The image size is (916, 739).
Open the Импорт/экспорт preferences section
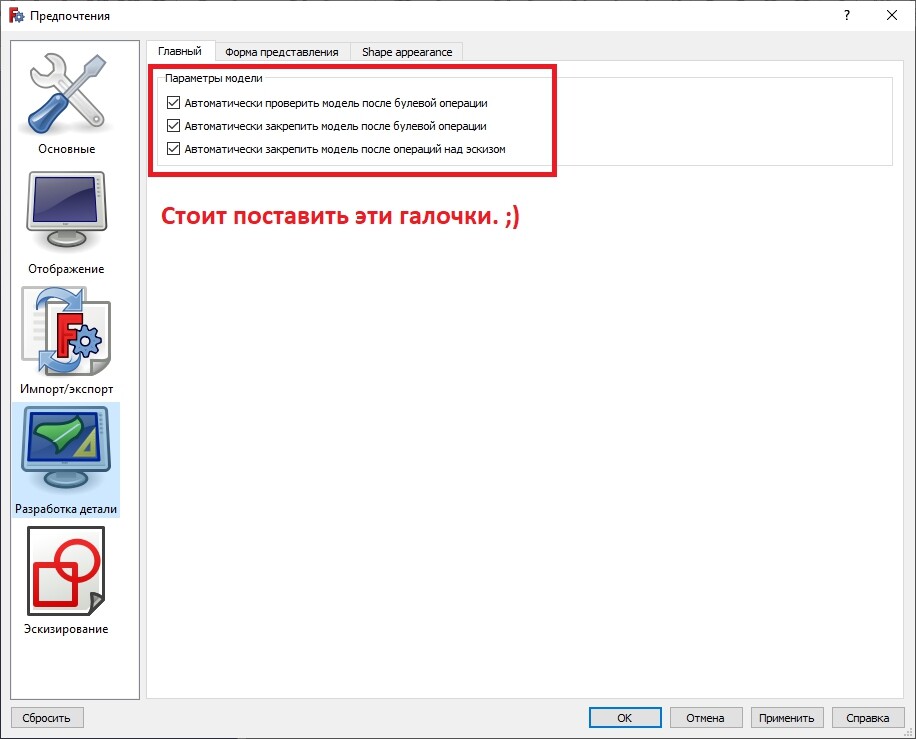pyautogui.click(x=66, y=341)
